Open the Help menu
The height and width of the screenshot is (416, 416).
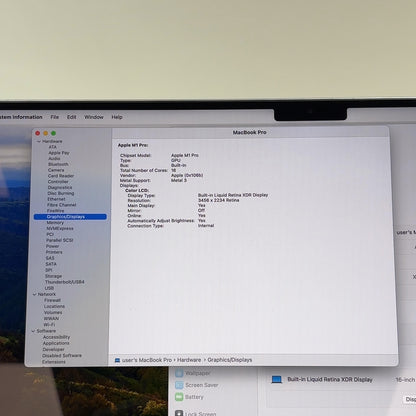click(x=117, y=117)
